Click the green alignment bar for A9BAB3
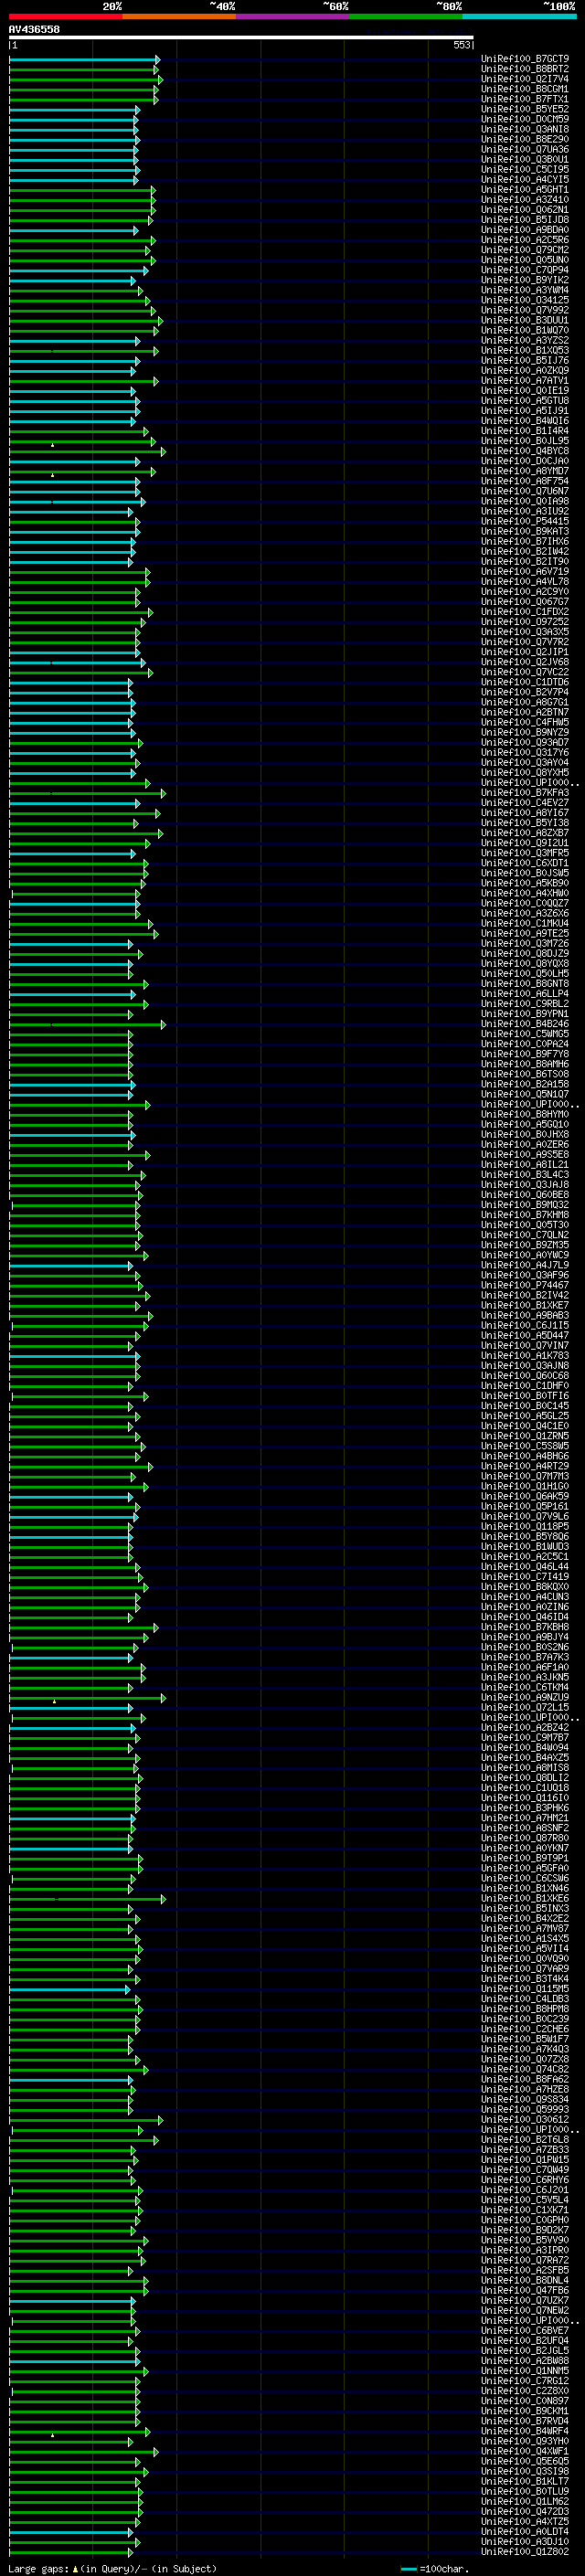 (81, 1316)
